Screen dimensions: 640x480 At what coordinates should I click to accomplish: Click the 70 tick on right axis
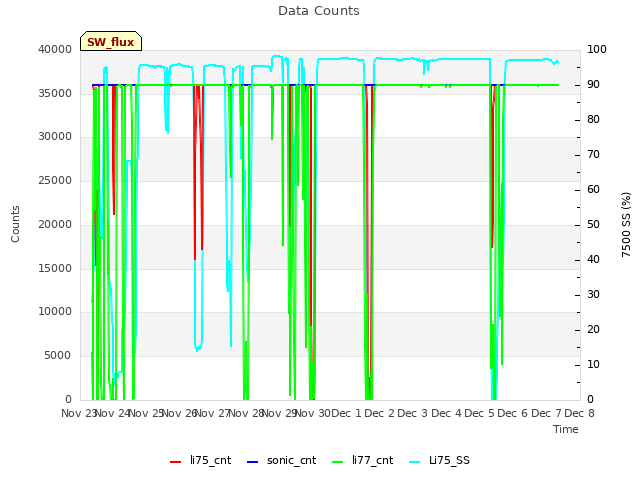click(593, 155)
